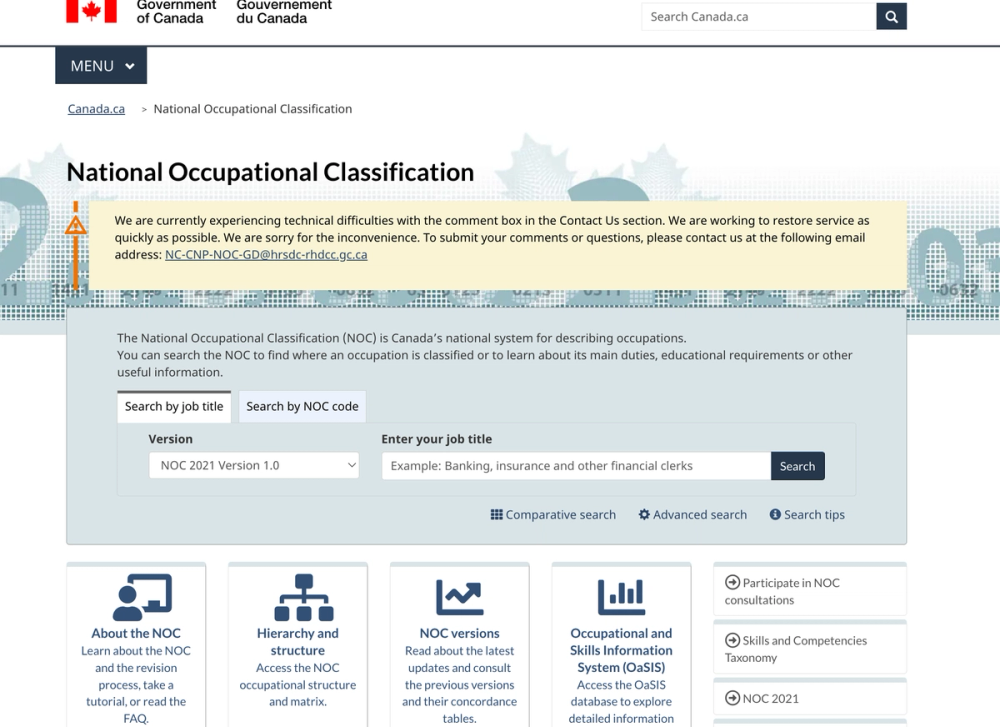Click the Version label above the dropdown
The width and height of the screenshot is (1000, 727).
tap(170, 439)
